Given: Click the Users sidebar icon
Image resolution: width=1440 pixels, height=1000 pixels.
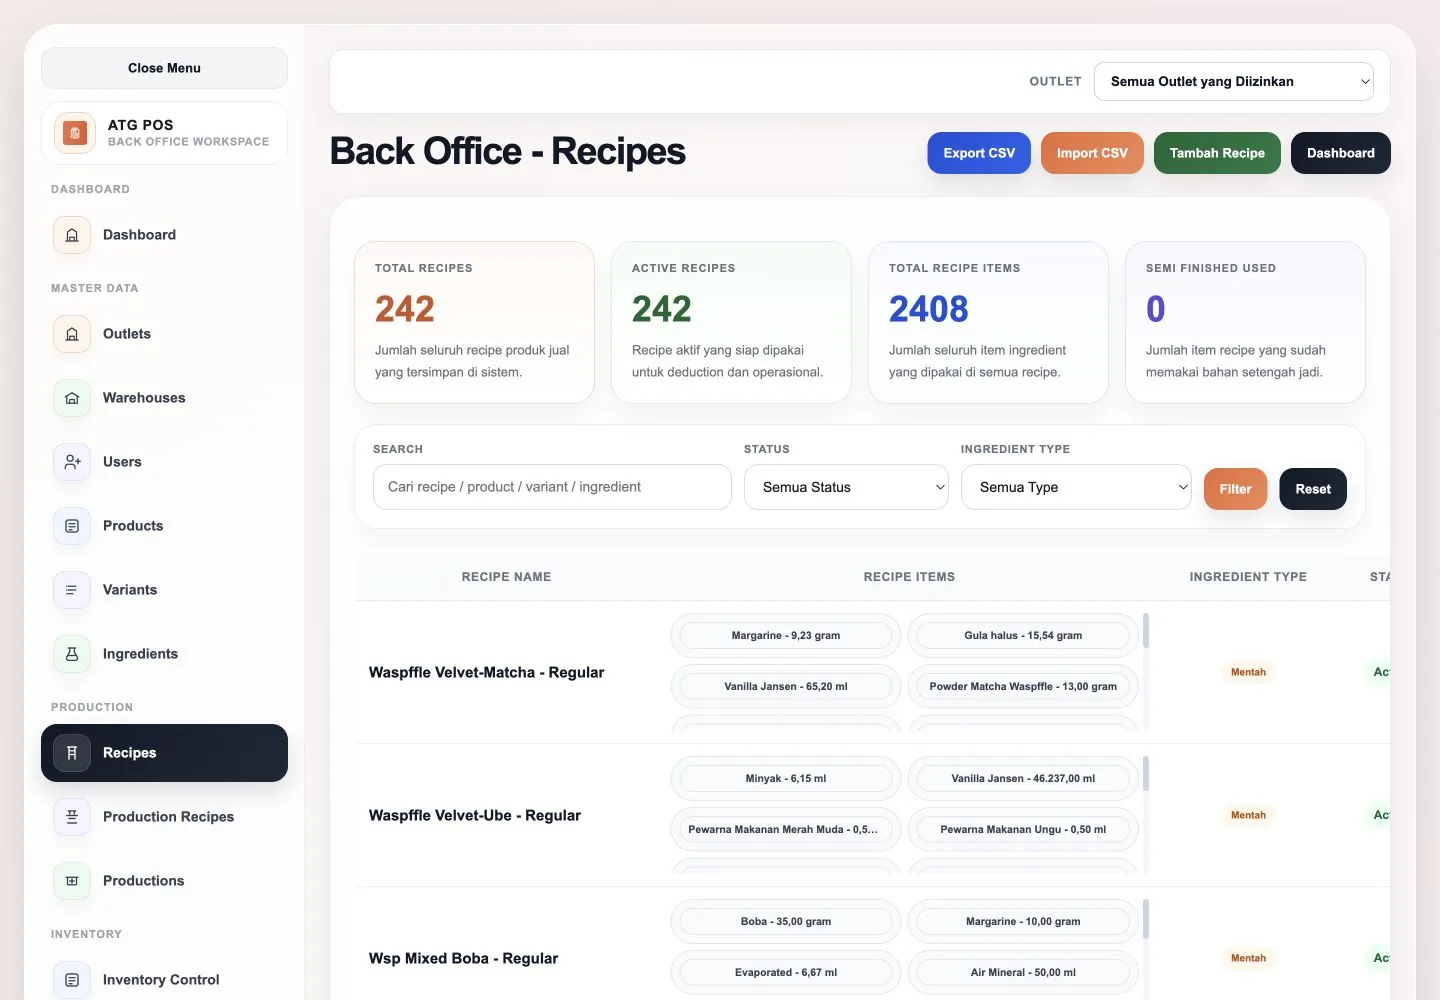Looking at the screenshot, I should tap(72, 462).
